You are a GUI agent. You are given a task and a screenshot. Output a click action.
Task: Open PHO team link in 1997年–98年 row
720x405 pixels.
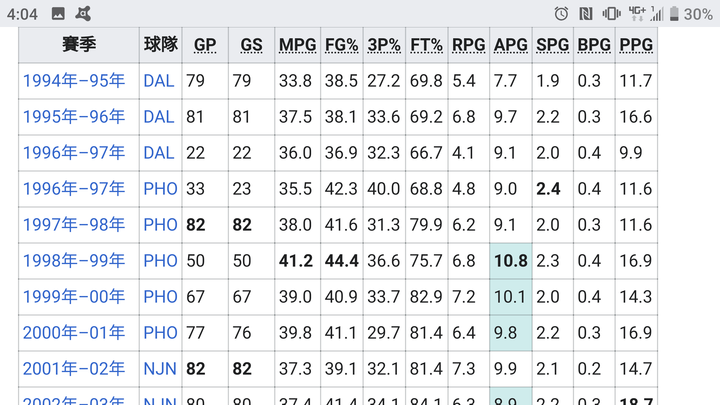pos(160,225)
